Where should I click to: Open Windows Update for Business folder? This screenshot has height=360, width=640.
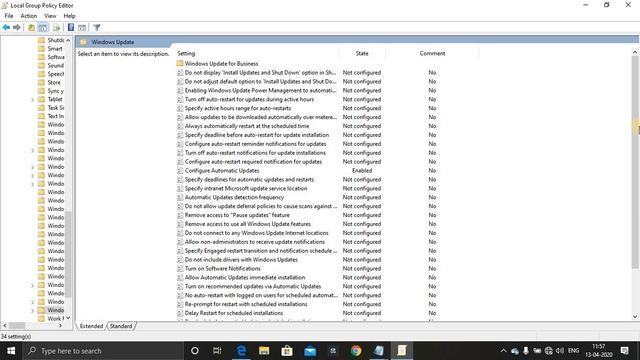(x=221, y=64)
